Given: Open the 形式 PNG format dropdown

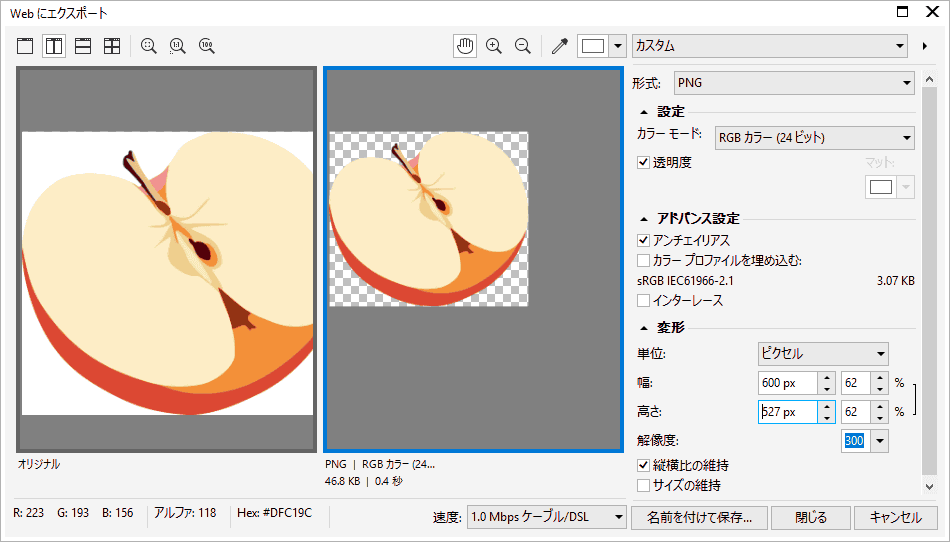Looking at the screenshot, I should (794, 83).
